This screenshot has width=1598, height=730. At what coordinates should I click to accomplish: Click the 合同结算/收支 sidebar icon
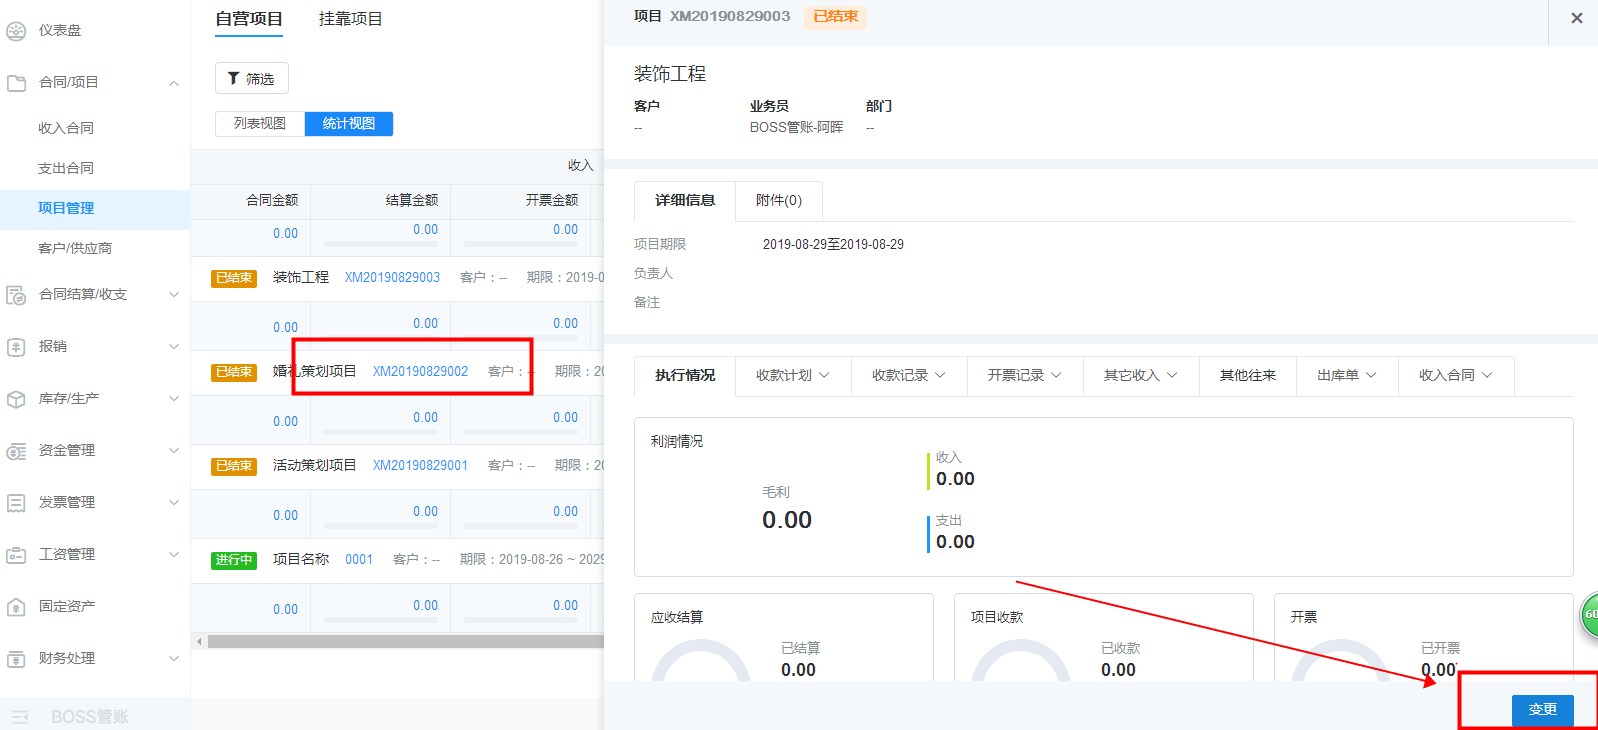(16, 295)
